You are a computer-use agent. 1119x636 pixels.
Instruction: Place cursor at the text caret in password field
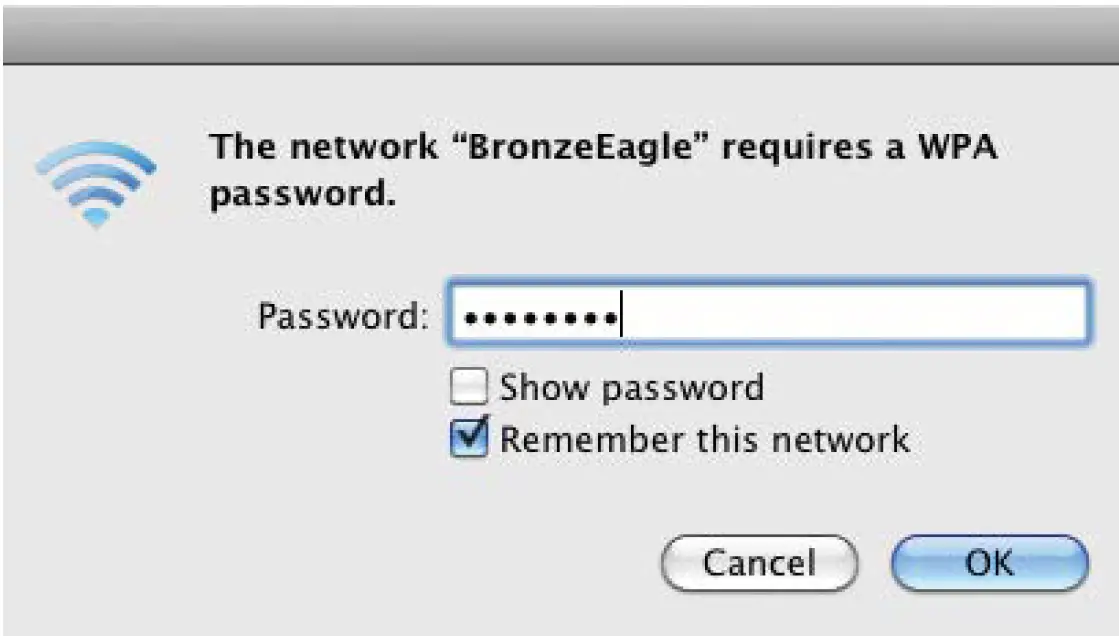(621, 317)
